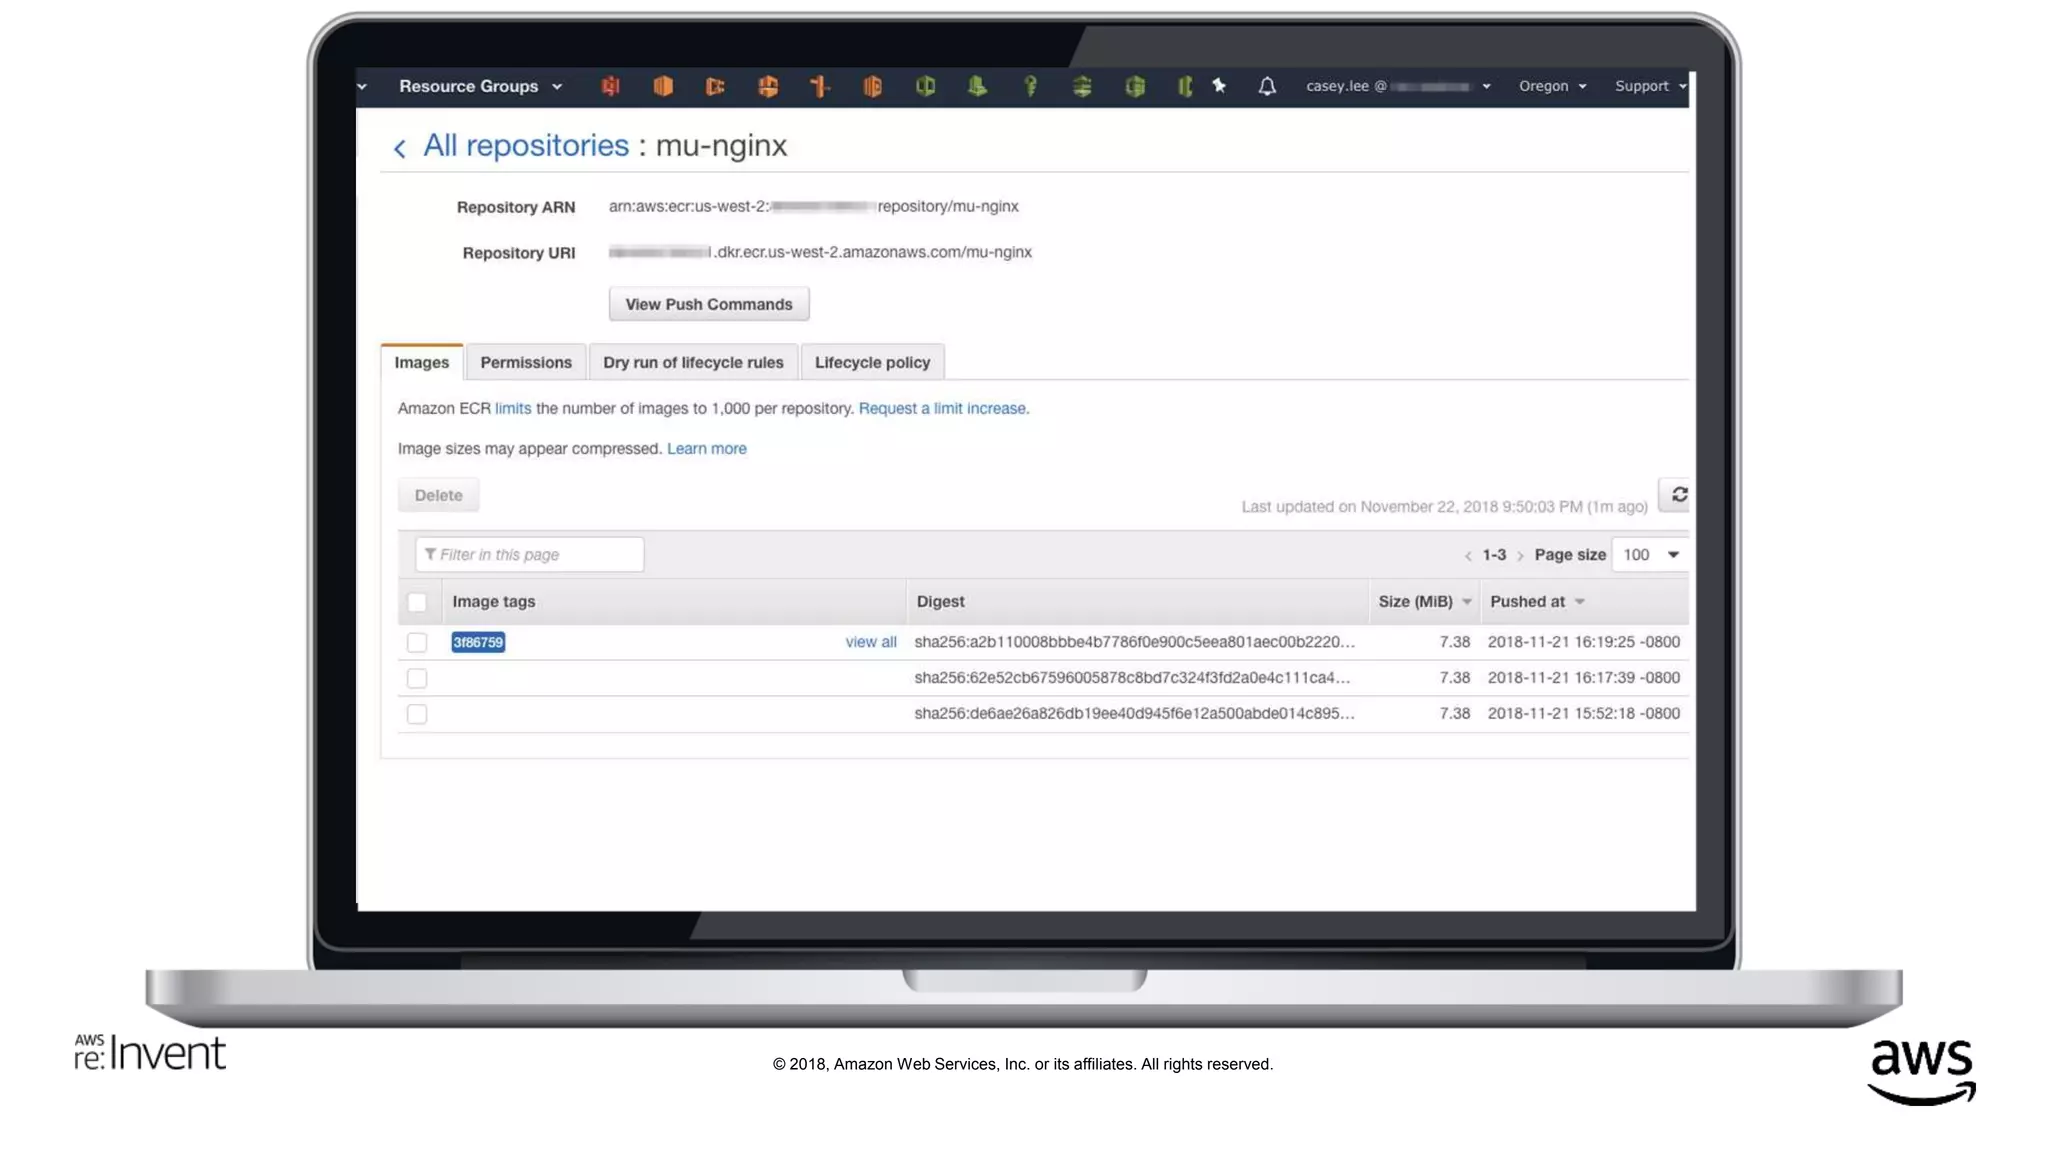2048x1152 pixels.
Task: Open the Permissions tab
Action: click(x=526, y=362)
